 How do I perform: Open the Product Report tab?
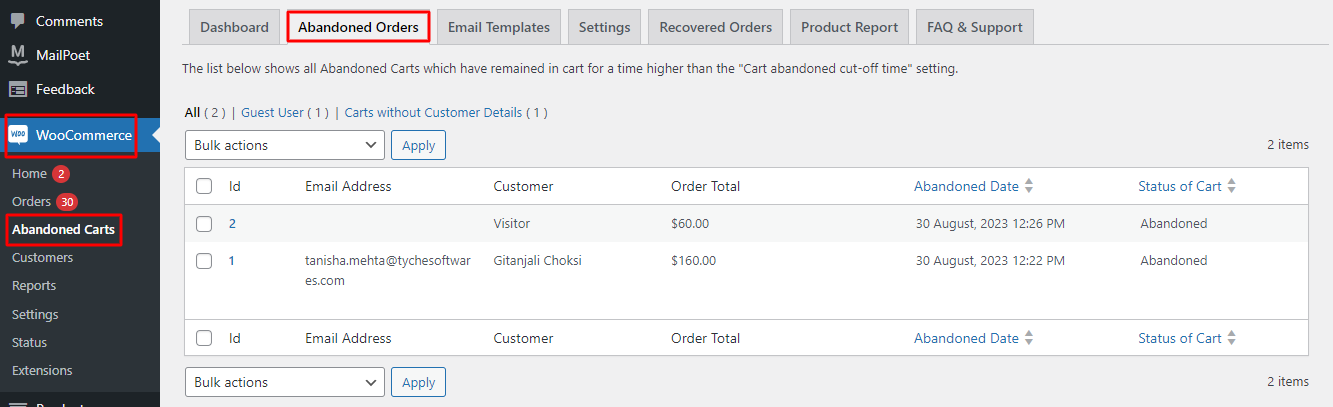pyautogui.click(x=849, y=27)
